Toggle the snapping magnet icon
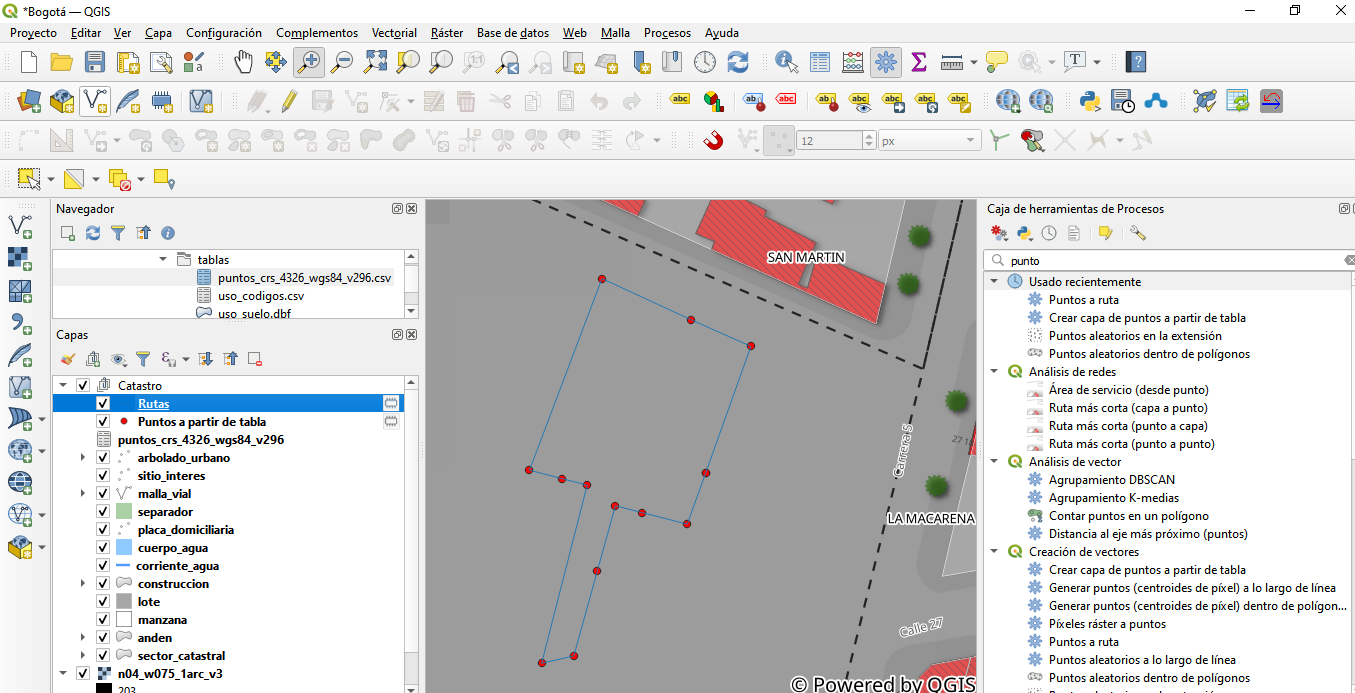1355x693 pixels. click(x=713, y=141)
